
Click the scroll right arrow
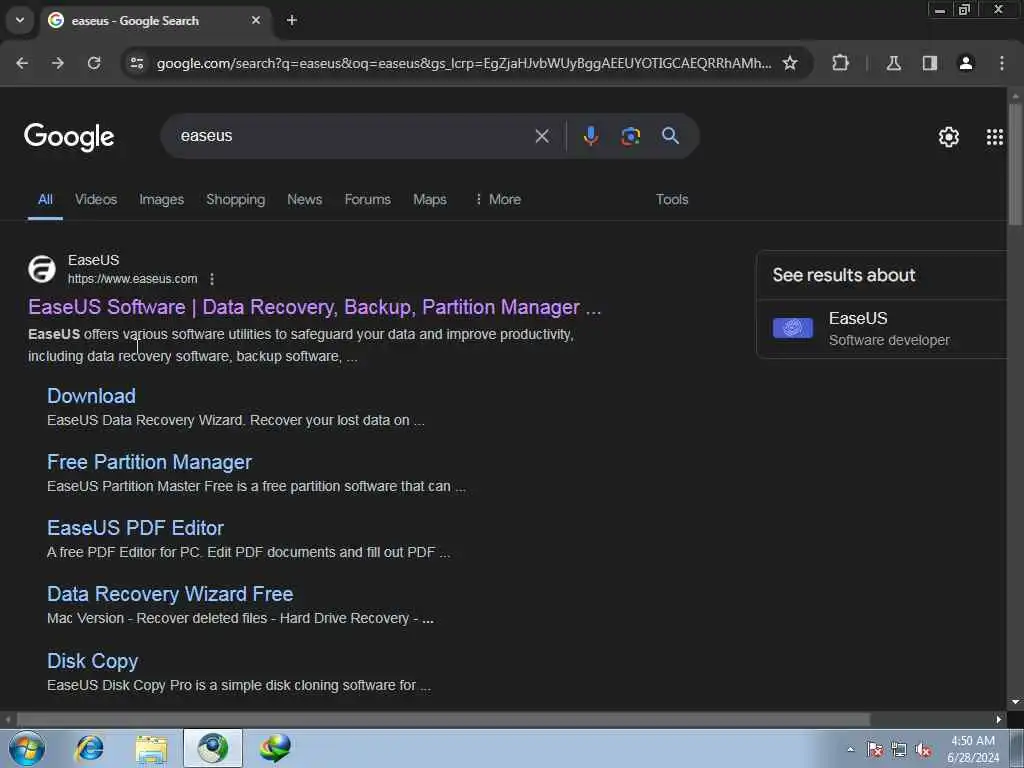click(x=998, y=720)
